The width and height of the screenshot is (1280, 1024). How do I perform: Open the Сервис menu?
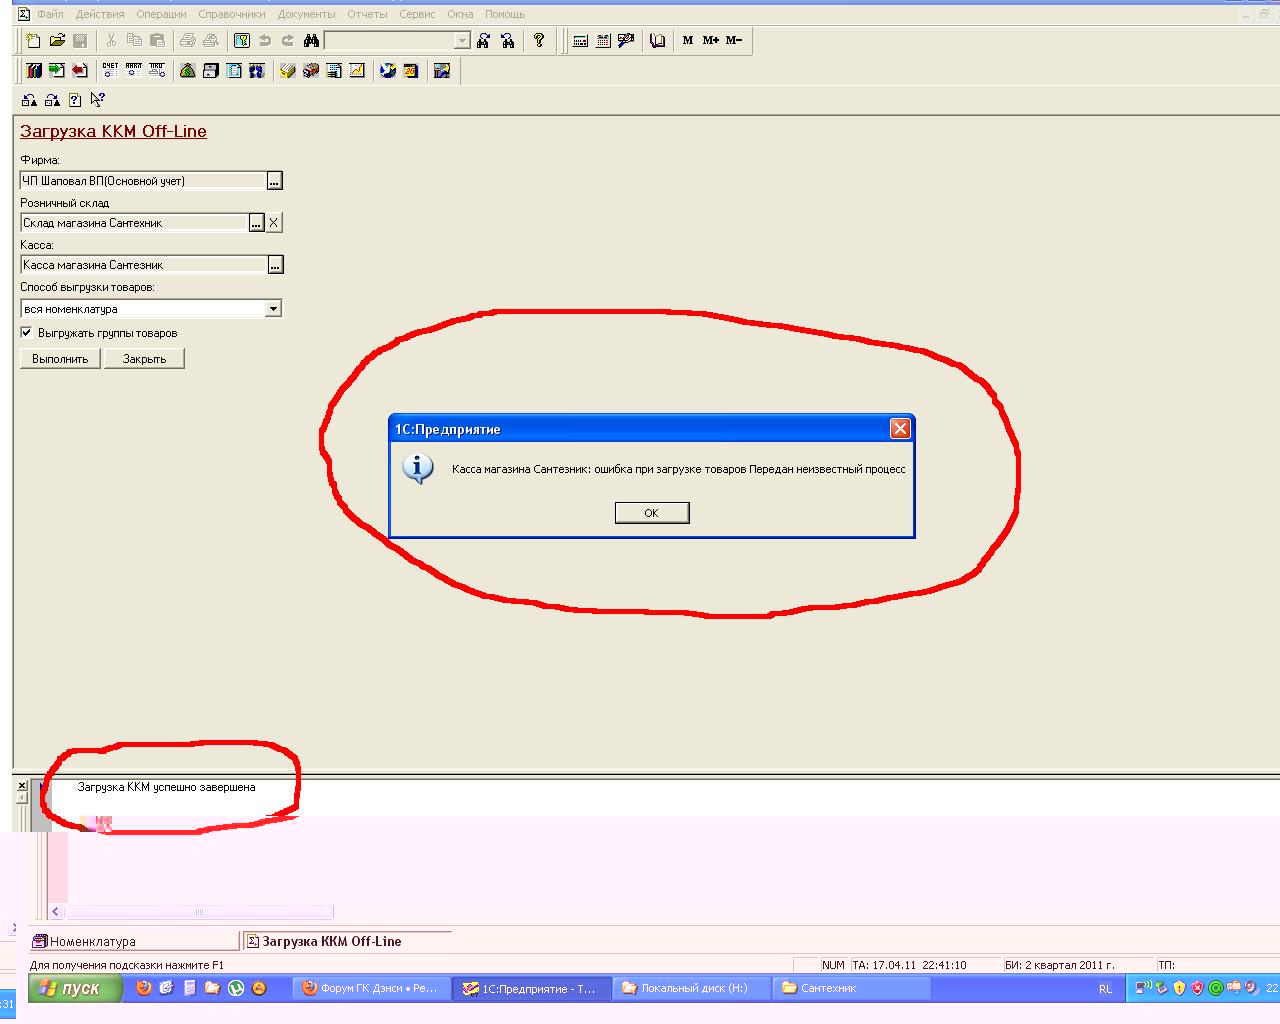click(x=417, y=14)
